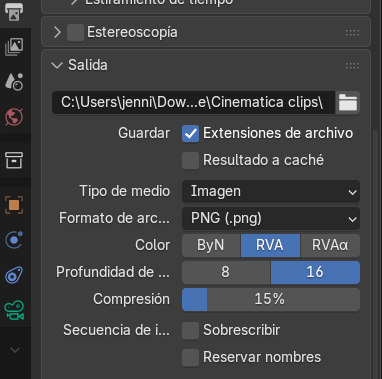The width and height of the screenshot is (382, 379).
Task: Open the Object Constraints properties icon
Action: click(x=14, y=275)
